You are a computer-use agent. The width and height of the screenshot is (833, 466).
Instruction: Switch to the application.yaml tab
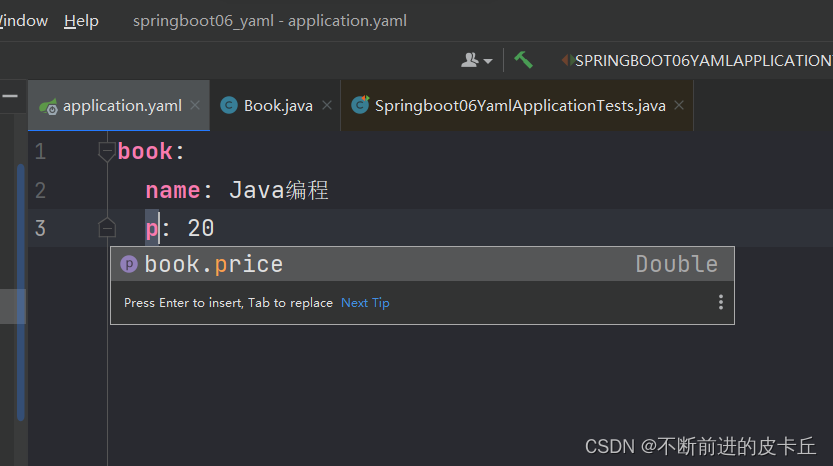(121, 105)
